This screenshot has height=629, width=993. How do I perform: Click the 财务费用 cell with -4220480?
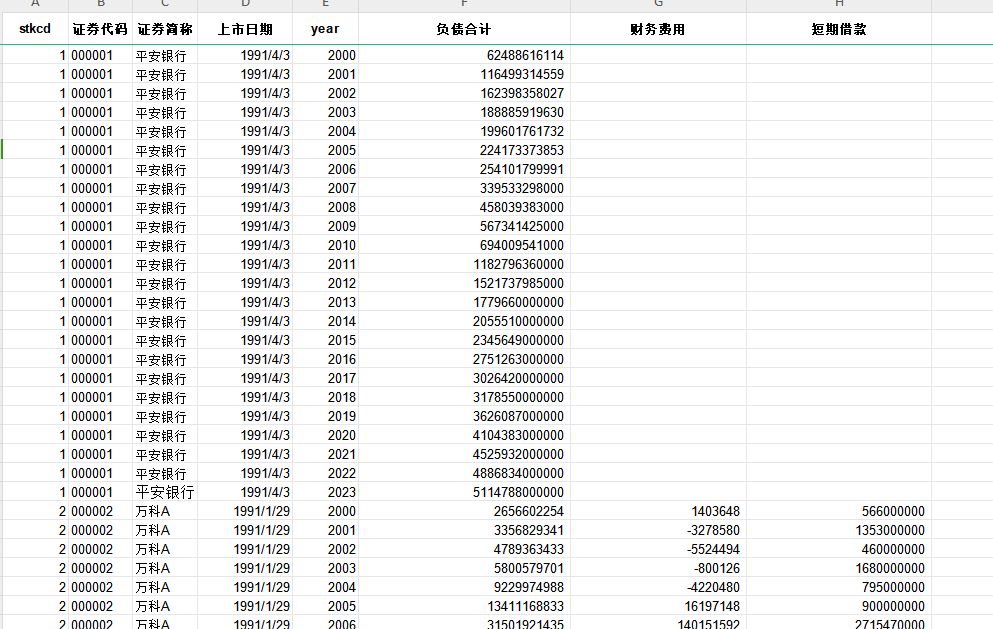coord(658,587)
